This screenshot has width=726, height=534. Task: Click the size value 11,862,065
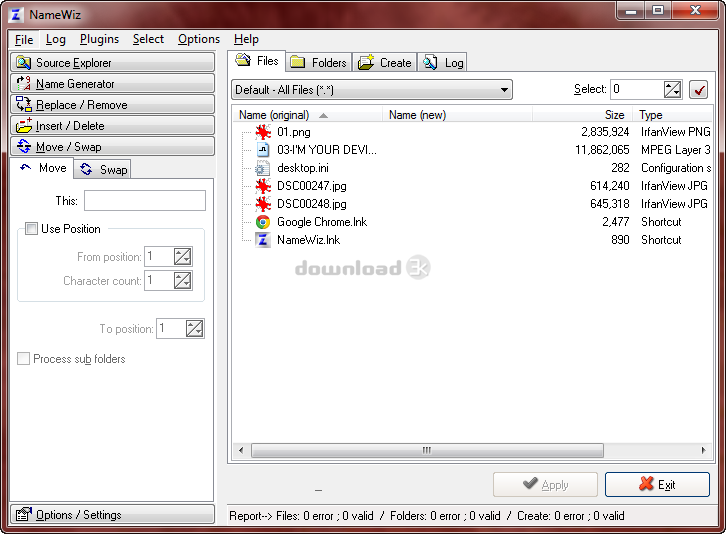[602, 150]
